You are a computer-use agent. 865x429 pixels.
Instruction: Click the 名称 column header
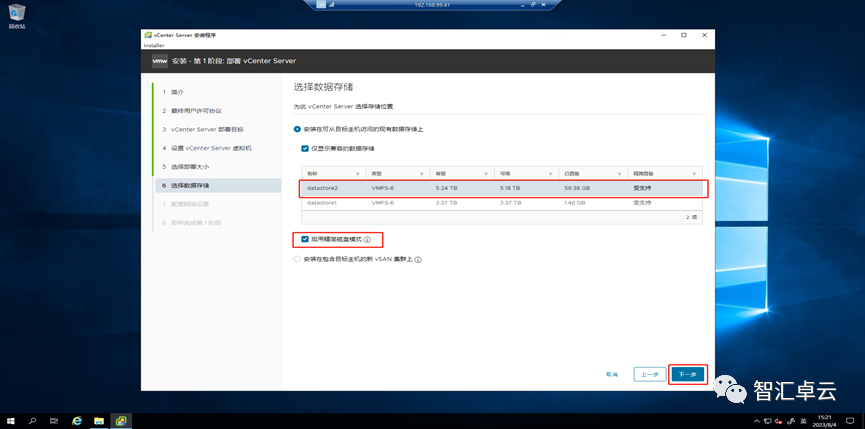click(313, 174)
